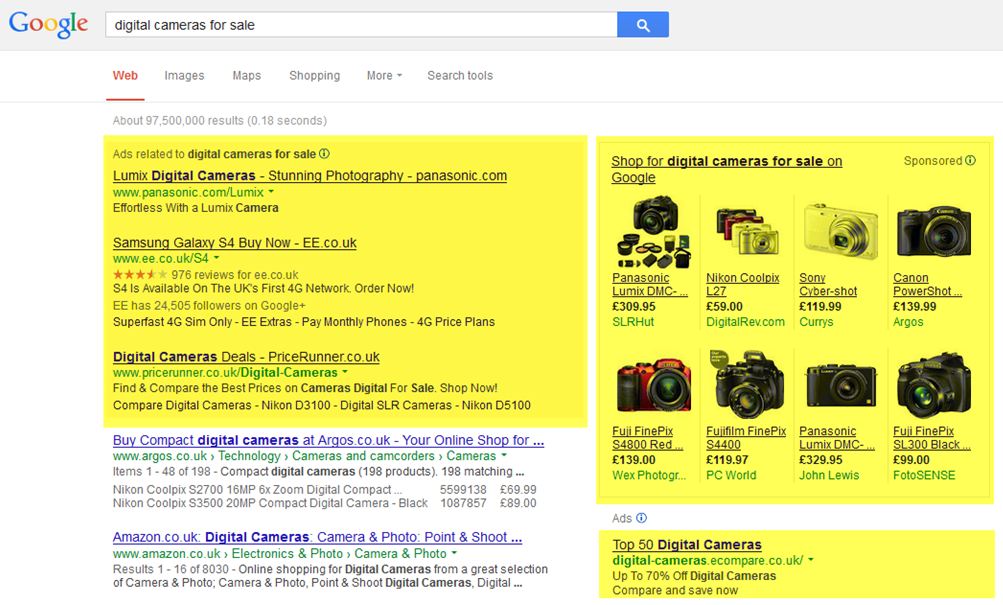This screenshot has height=605, width=1003.
Task: Click Nikon Coolpix L27 camera image
Action: (748, 232)
